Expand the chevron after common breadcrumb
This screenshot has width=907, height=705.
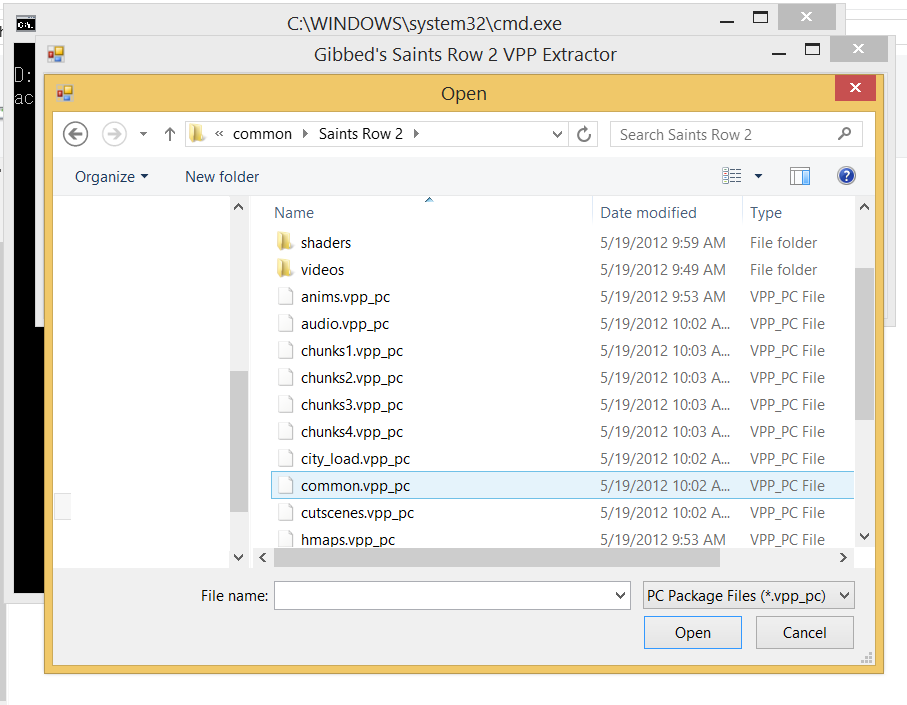tap(305, 134)
